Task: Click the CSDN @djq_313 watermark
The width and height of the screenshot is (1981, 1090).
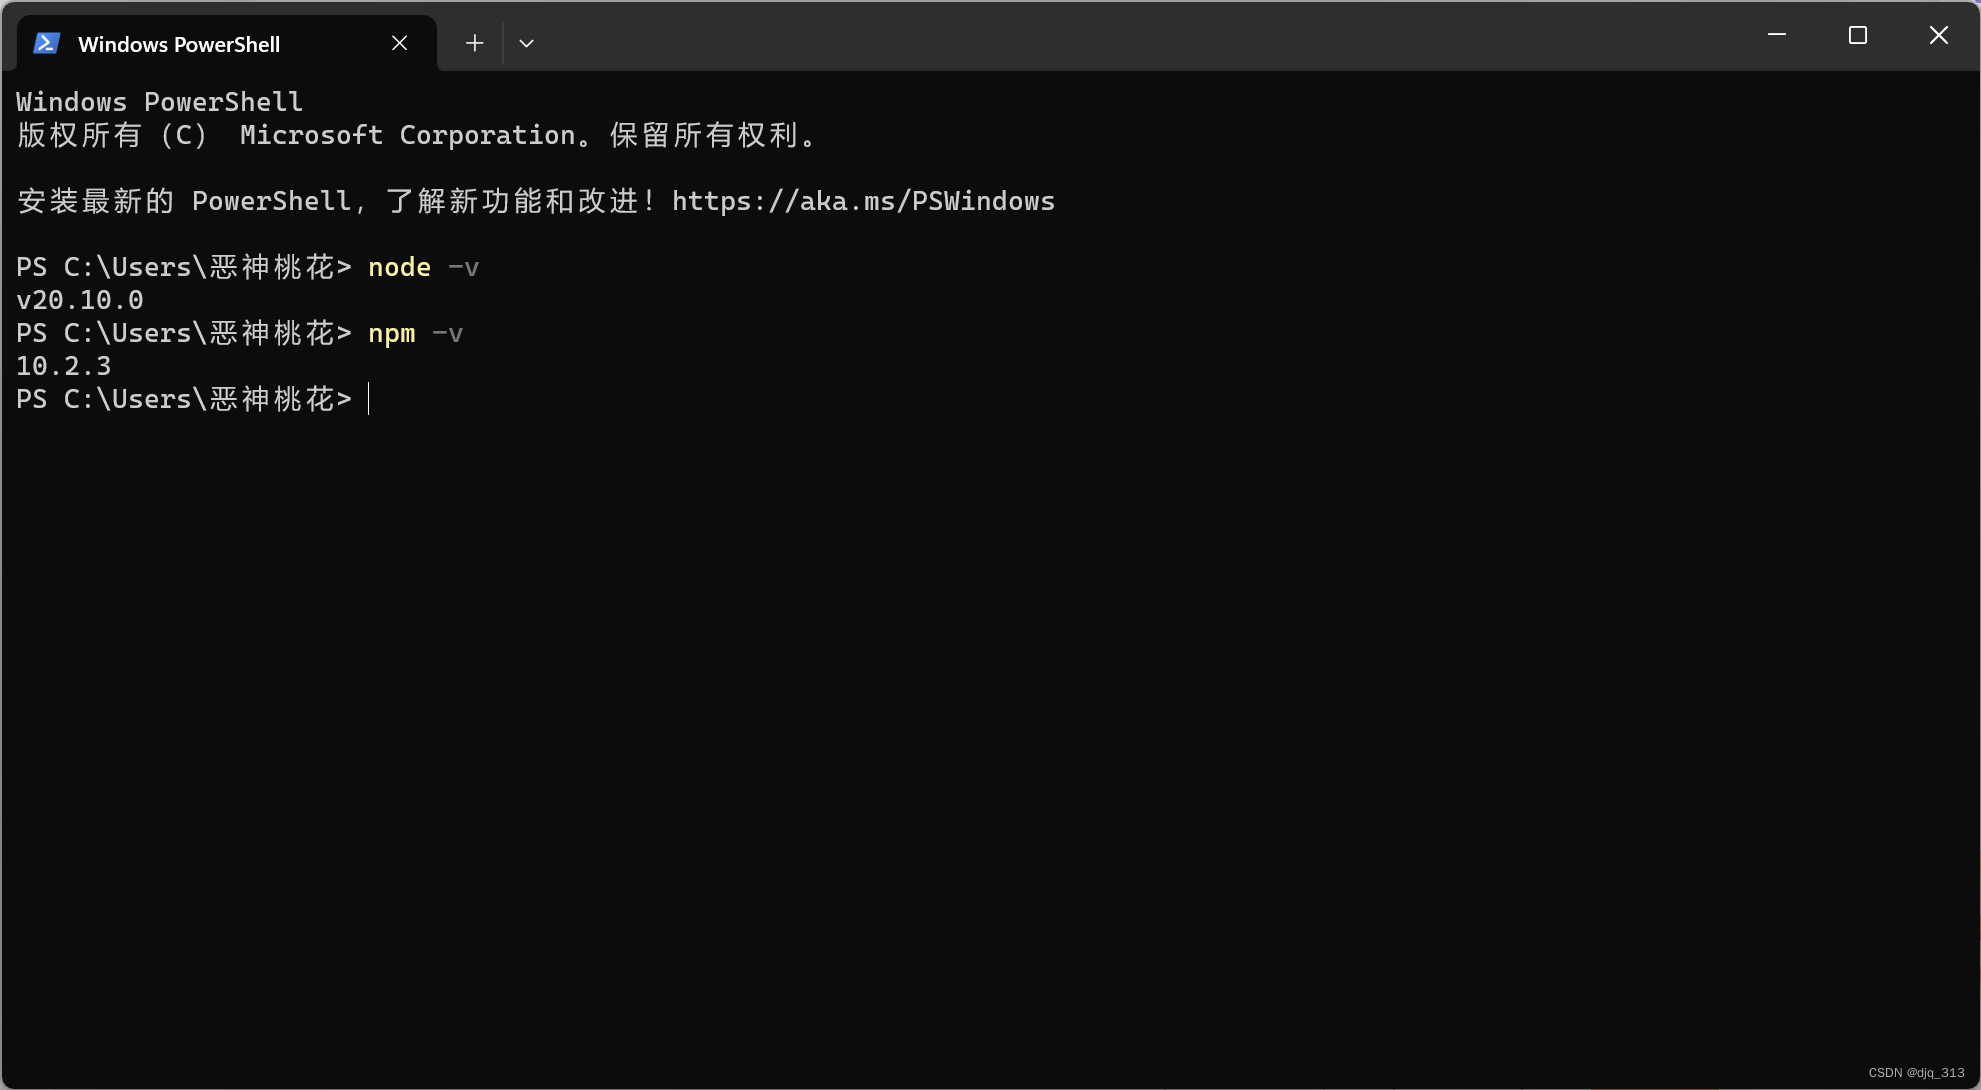Action: (1916, 1072)
